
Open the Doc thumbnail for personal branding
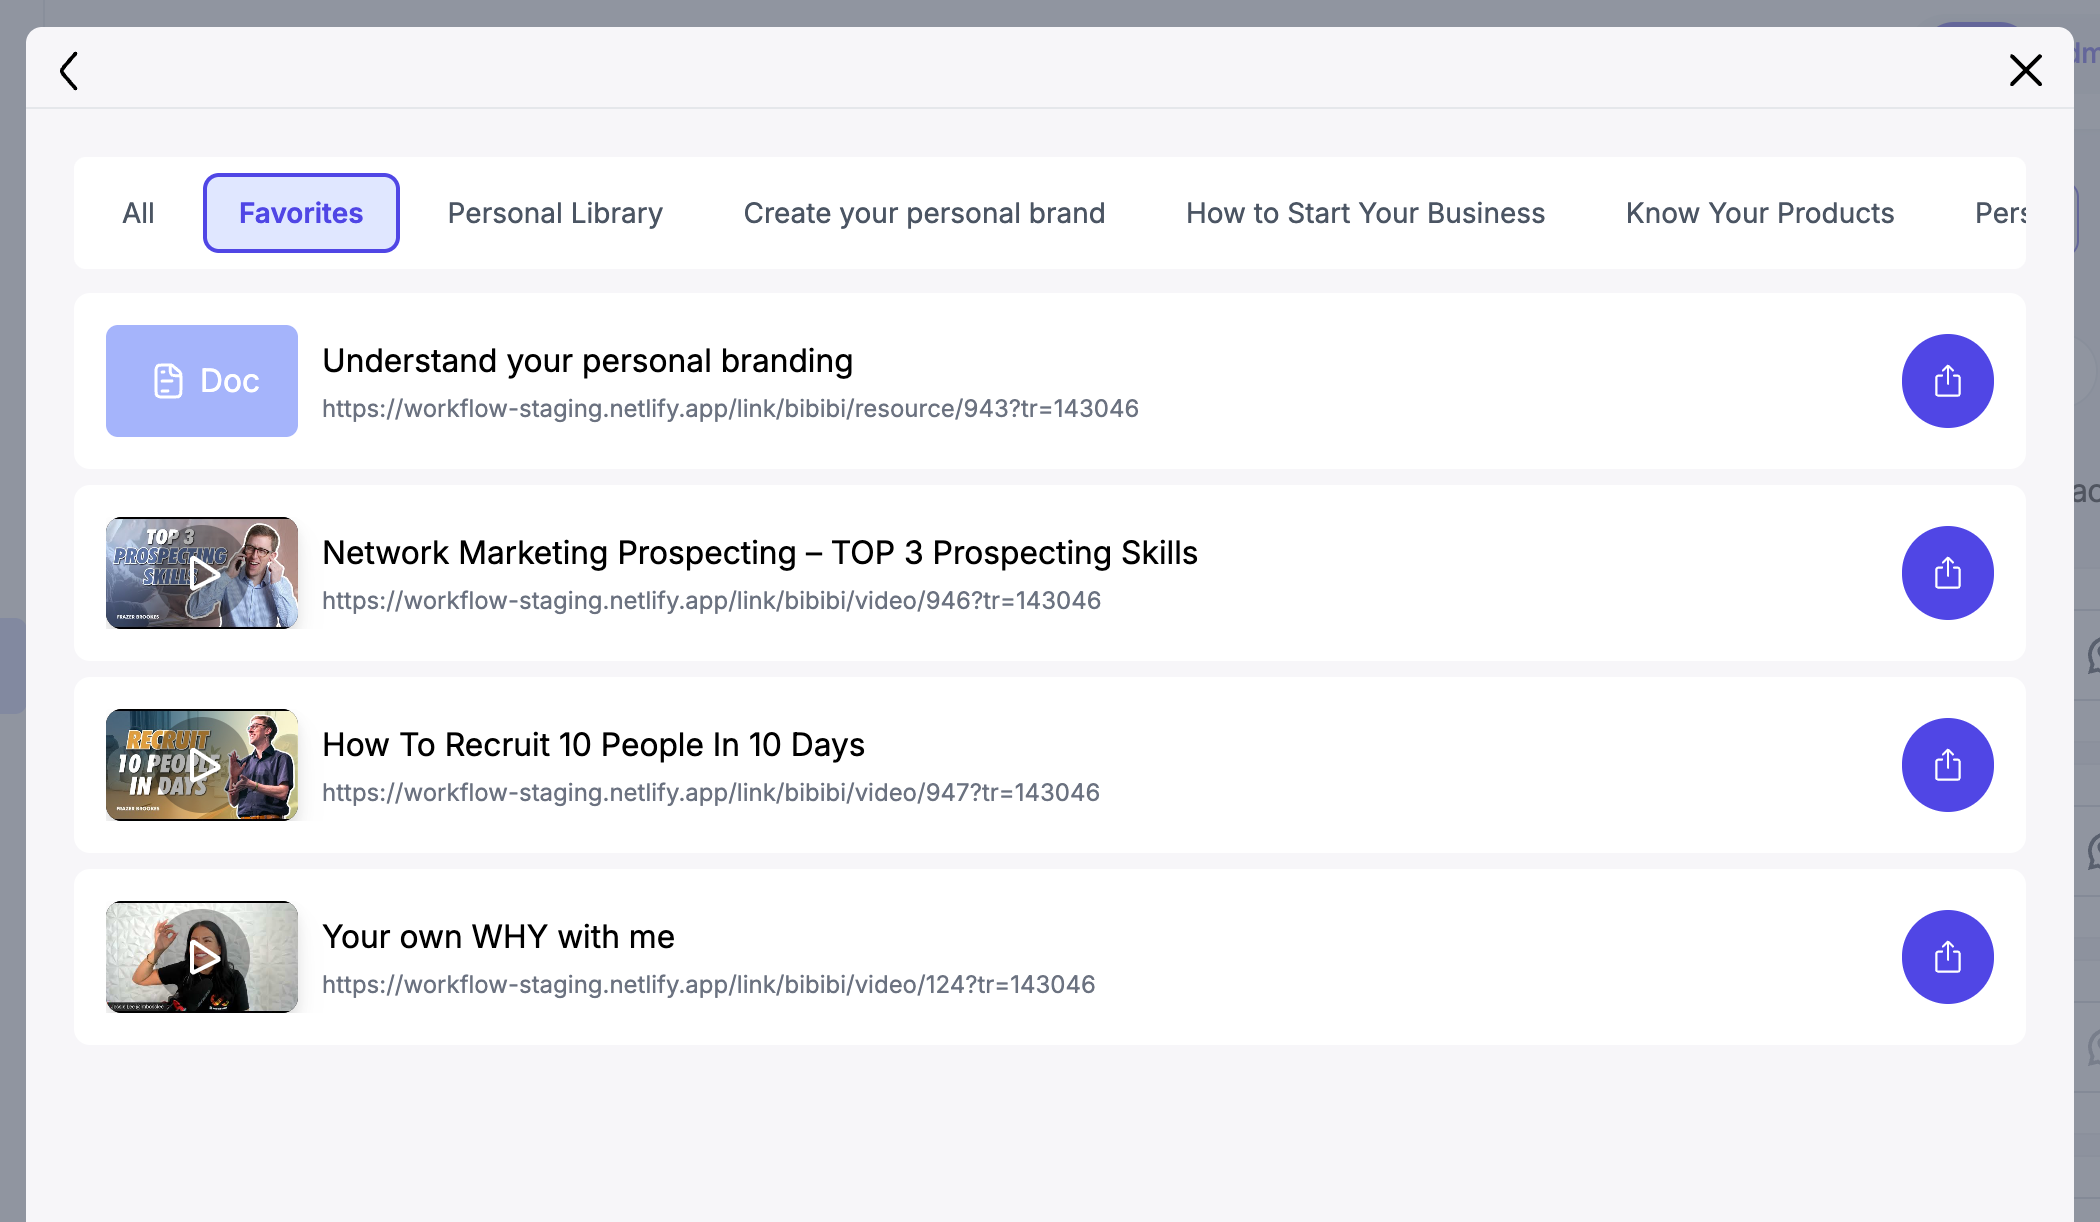click(x=202, y=381)
